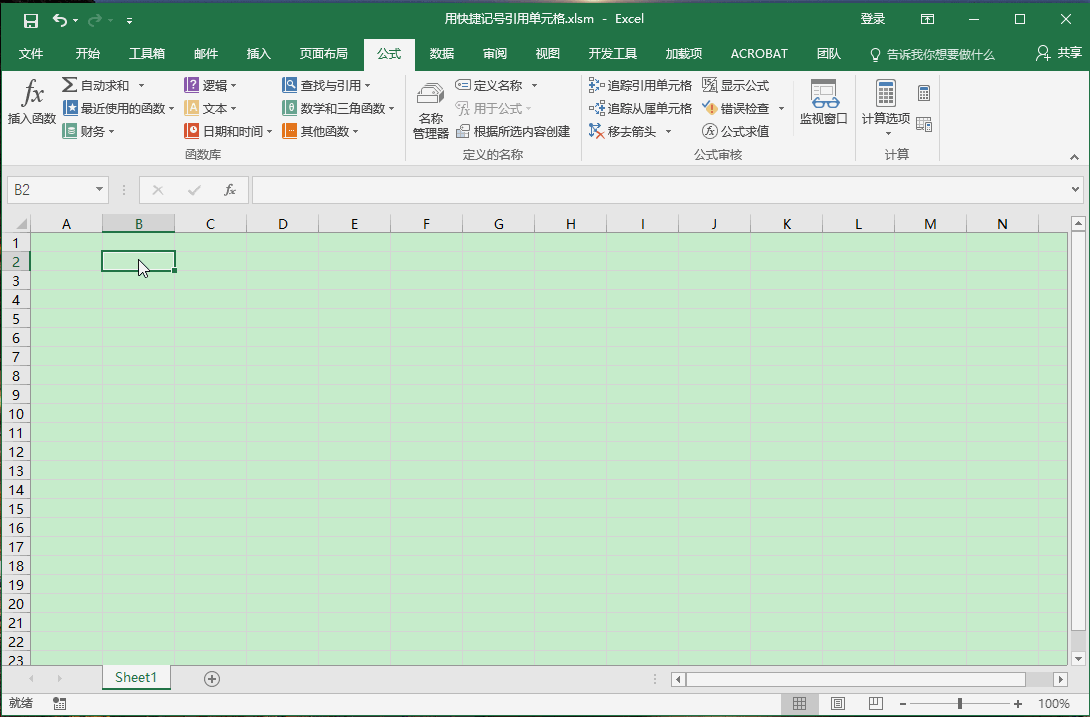
Task: Toggle macro recording in status bar
Action: tap(59, 703)
